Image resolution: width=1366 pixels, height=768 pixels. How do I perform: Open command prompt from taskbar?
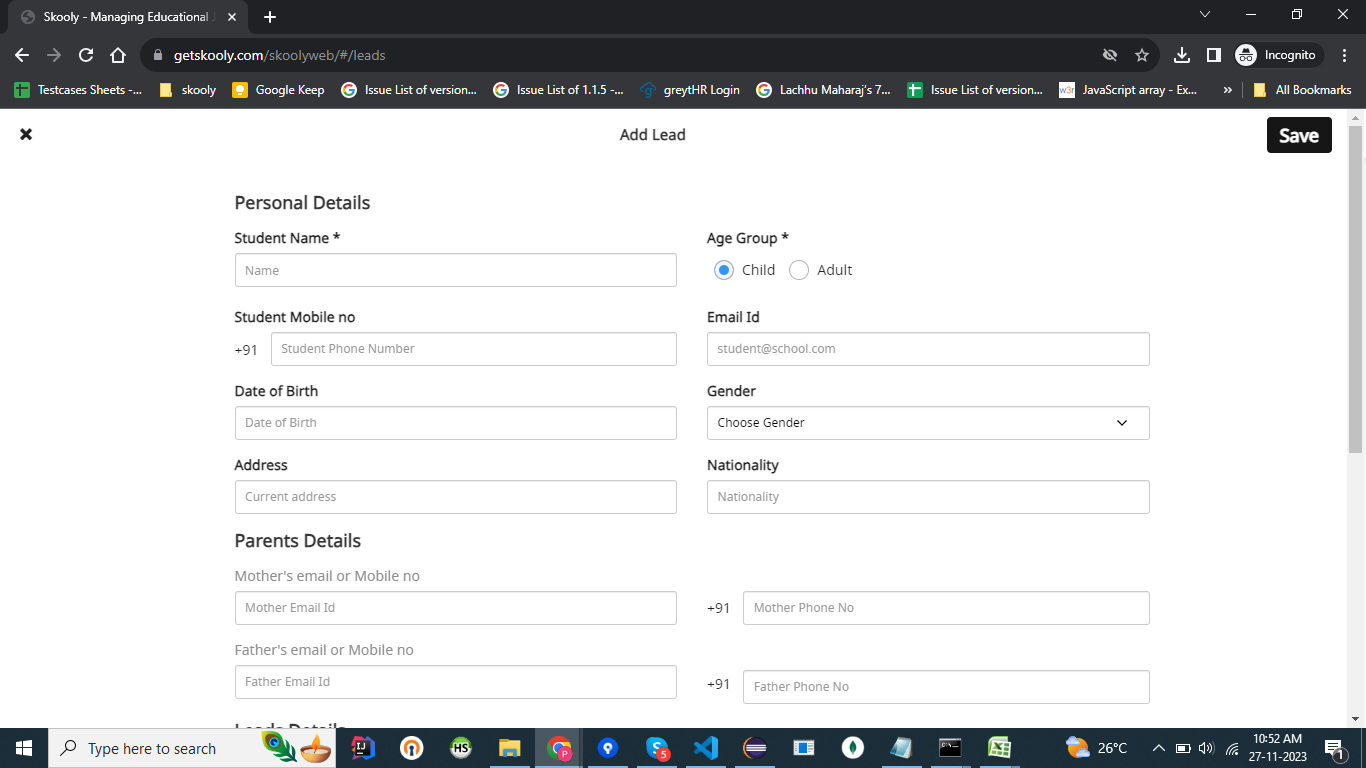click(x=950, y=748)
